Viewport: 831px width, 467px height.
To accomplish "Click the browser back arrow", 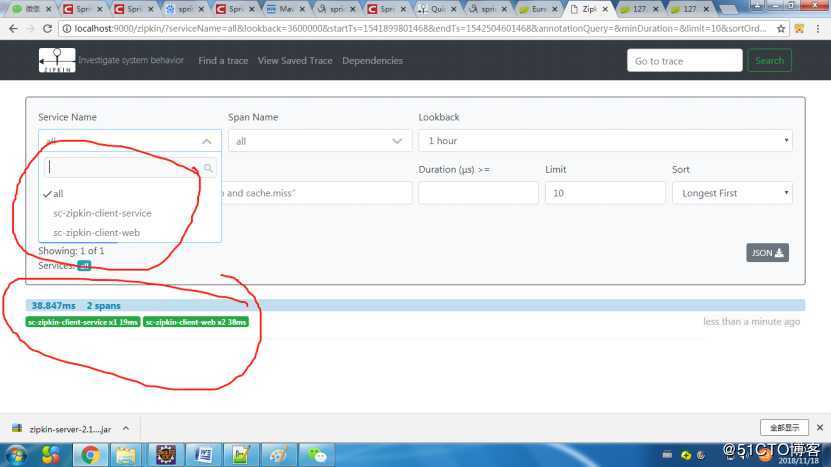I will click(13, 29).
